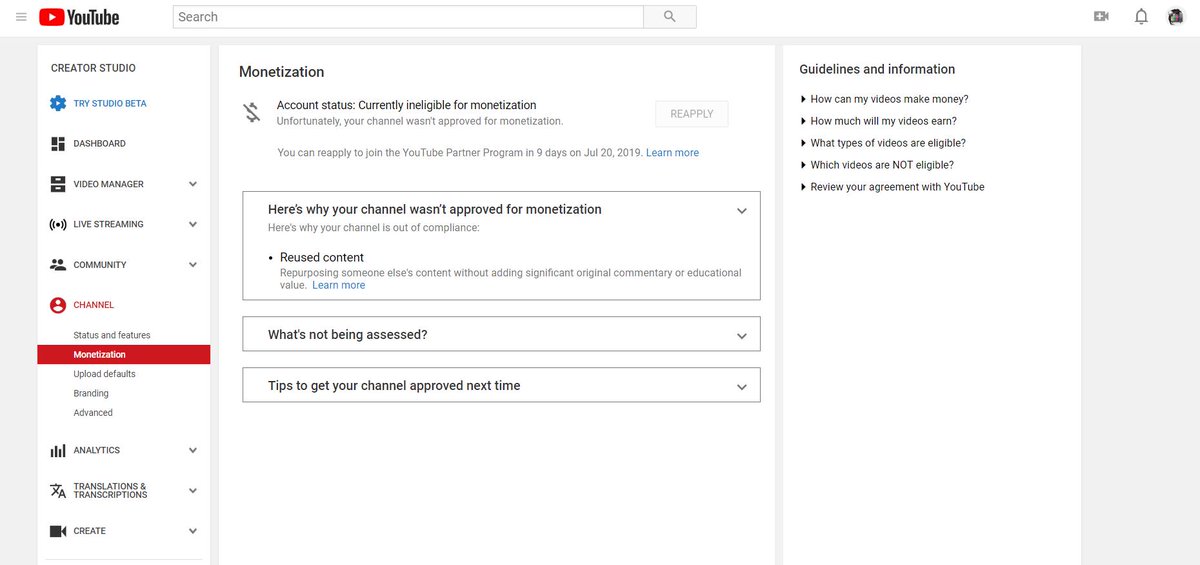Screen dimensions: 1200x565
Task: Open Upload defaults page
Action: pos(105,374)
